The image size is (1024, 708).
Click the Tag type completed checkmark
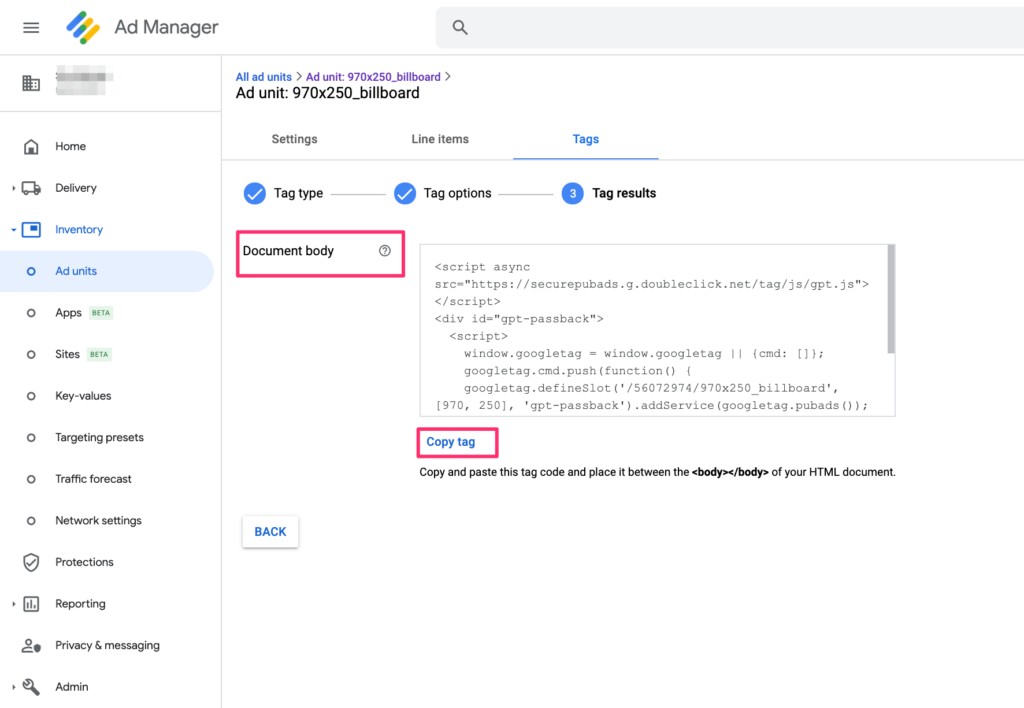[254, 193]
